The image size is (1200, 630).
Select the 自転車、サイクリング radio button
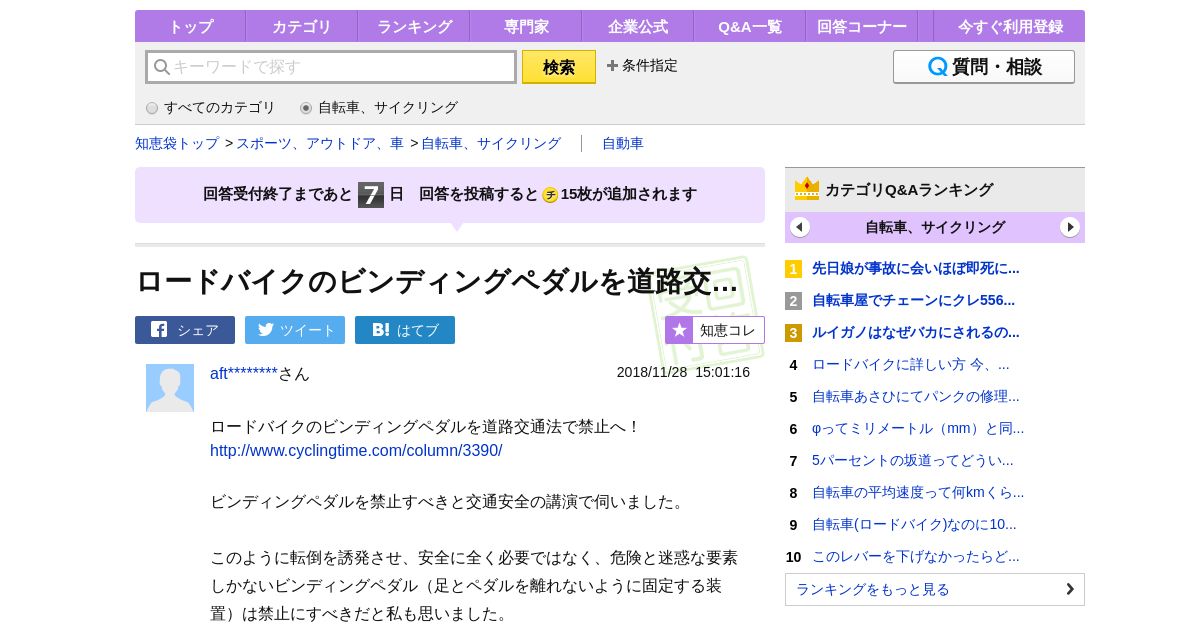click(306, 108)
